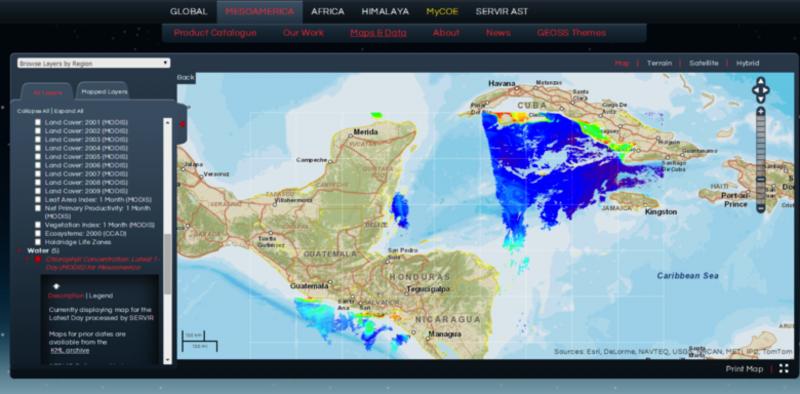Click the red marker beside the layer panel

[x=182, y=124]
